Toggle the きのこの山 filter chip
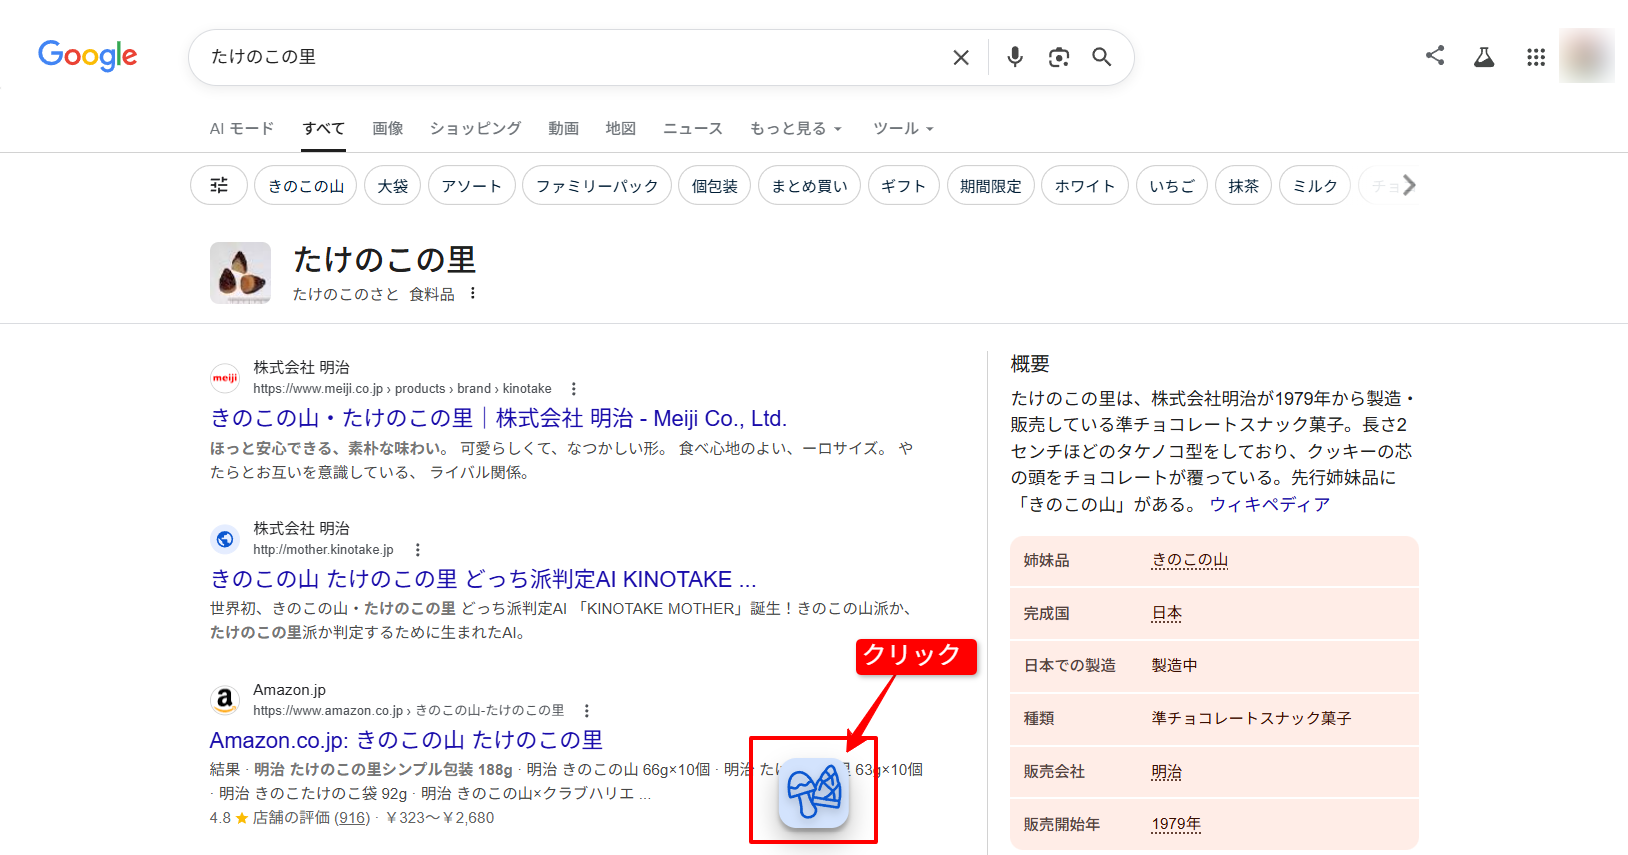The image size is (1628, 855). [305, 186]
